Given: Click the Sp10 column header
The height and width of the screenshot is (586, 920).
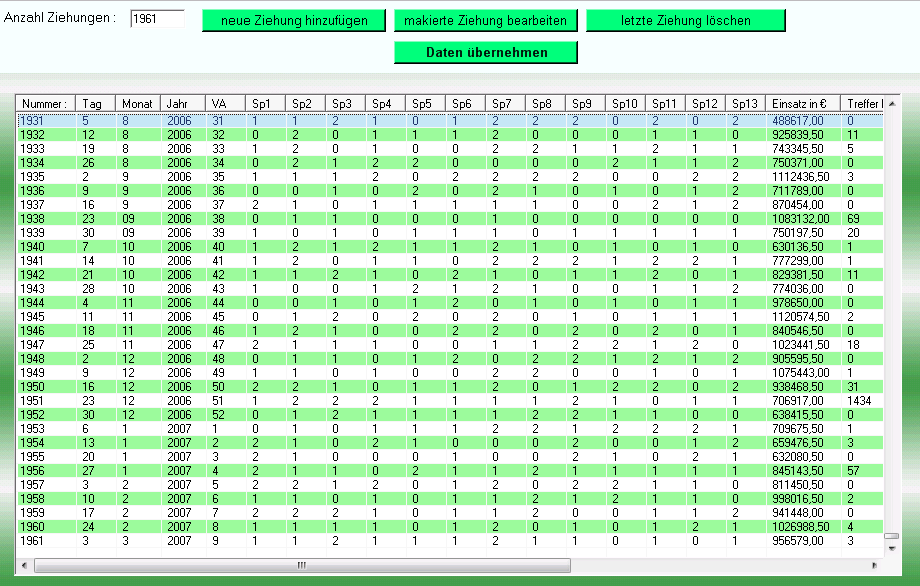Looking at the screenshot, I should (625, 104).
